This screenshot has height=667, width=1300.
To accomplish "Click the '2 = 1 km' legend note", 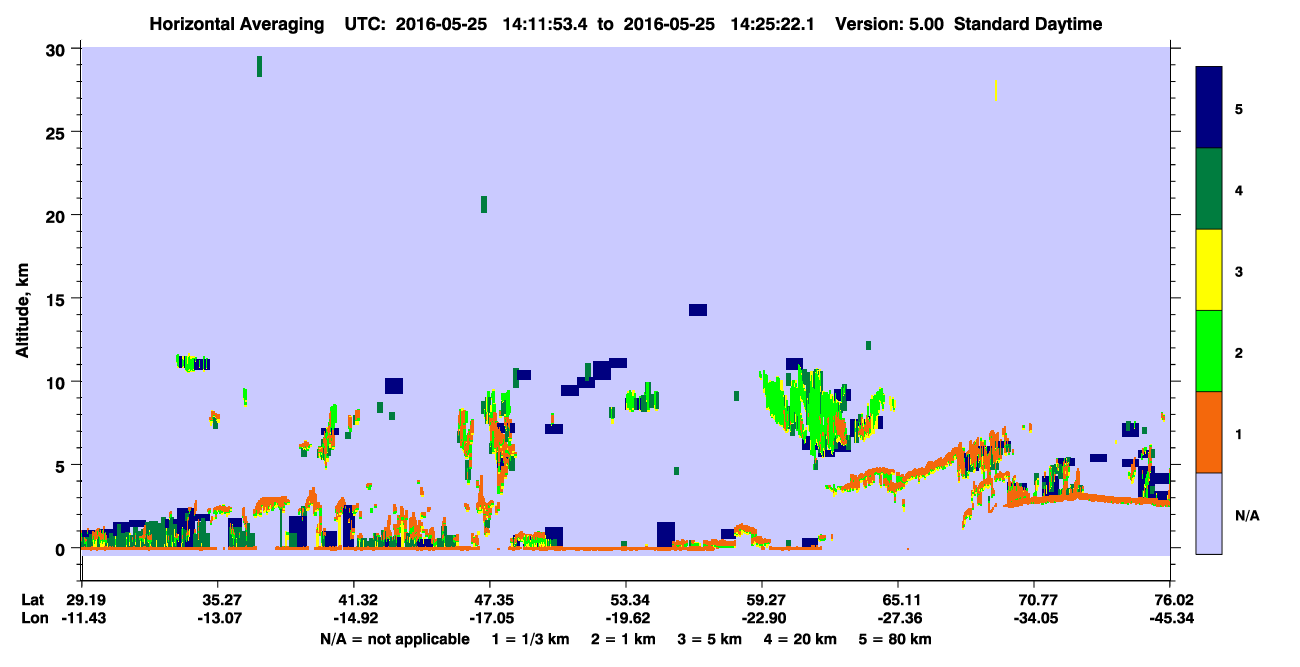I will coord(624,639).
